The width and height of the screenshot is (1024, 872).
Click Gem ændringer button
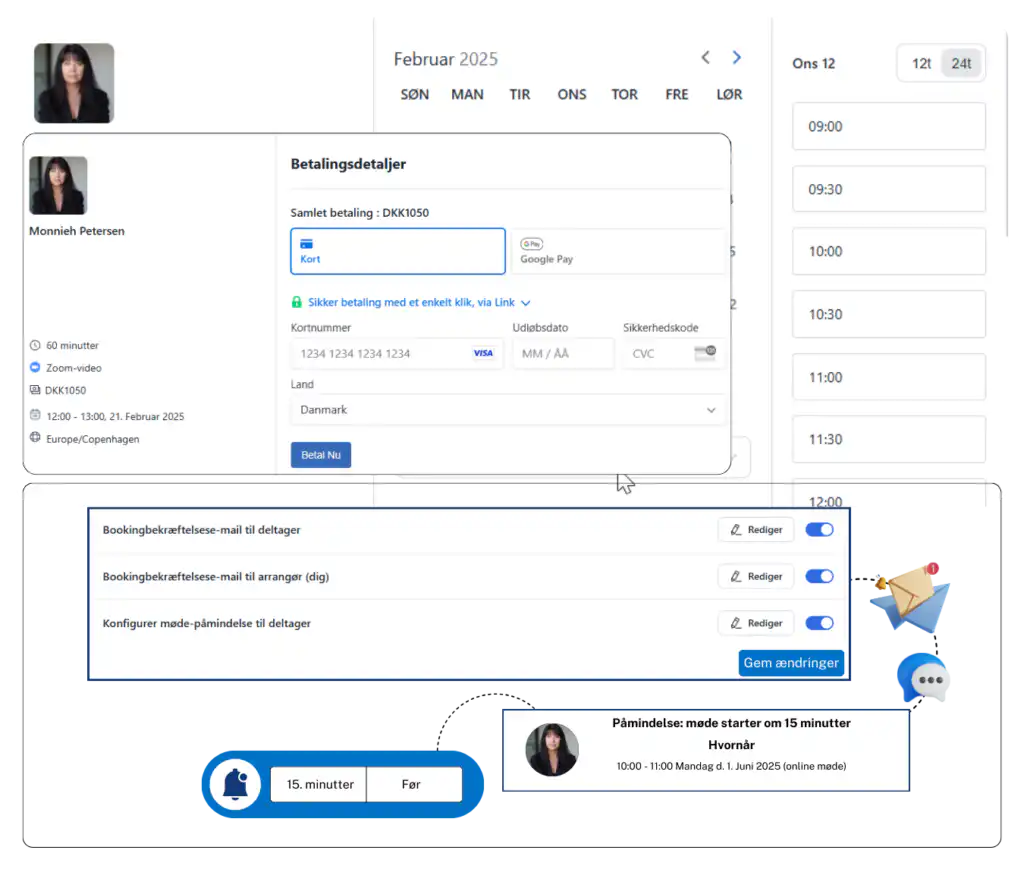point(791,662)
